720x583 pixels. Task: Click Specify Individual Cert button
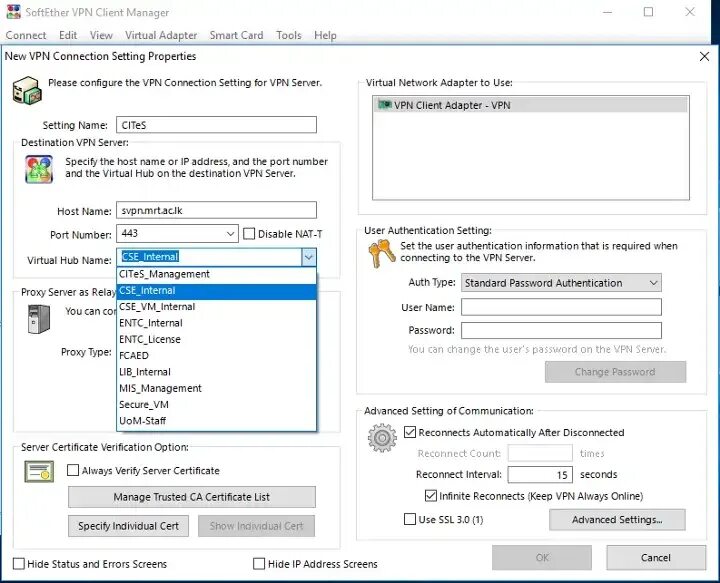[128, 526]
